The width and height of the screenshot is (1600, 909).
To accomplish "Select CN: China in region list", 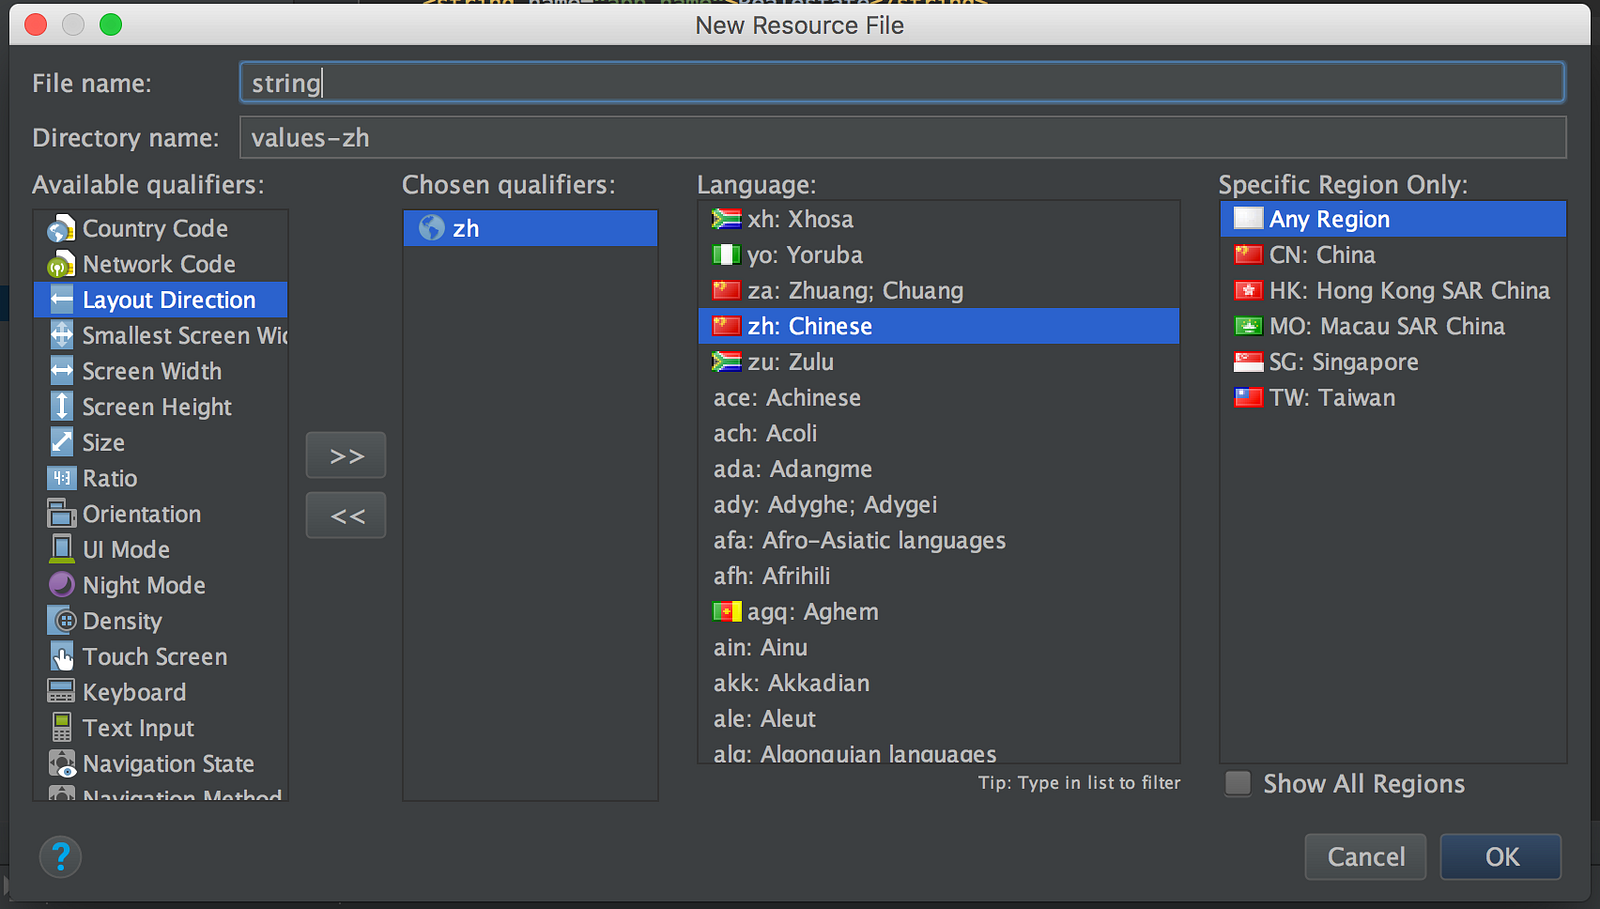I will pyautogui.click(x=1322, y=255).
